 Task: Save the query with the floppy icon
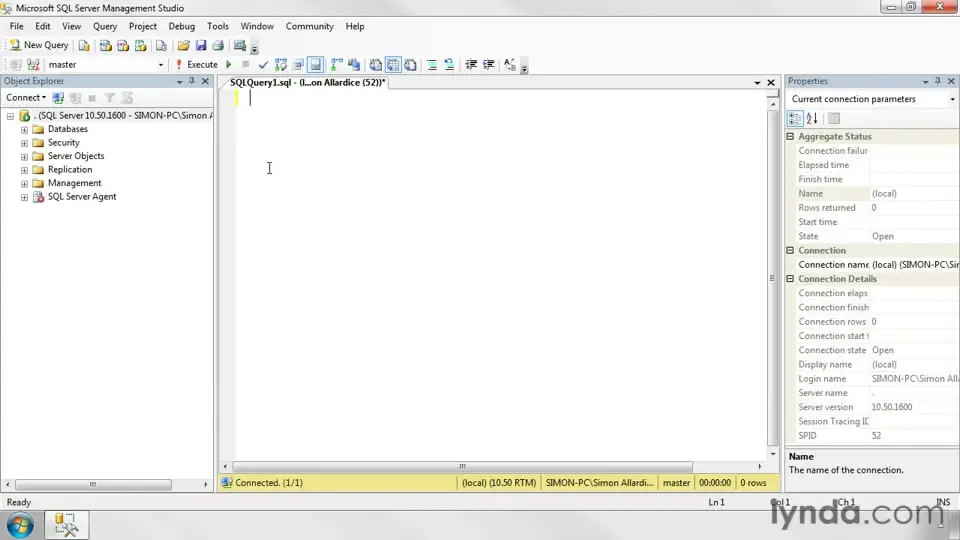click(201, 45)
